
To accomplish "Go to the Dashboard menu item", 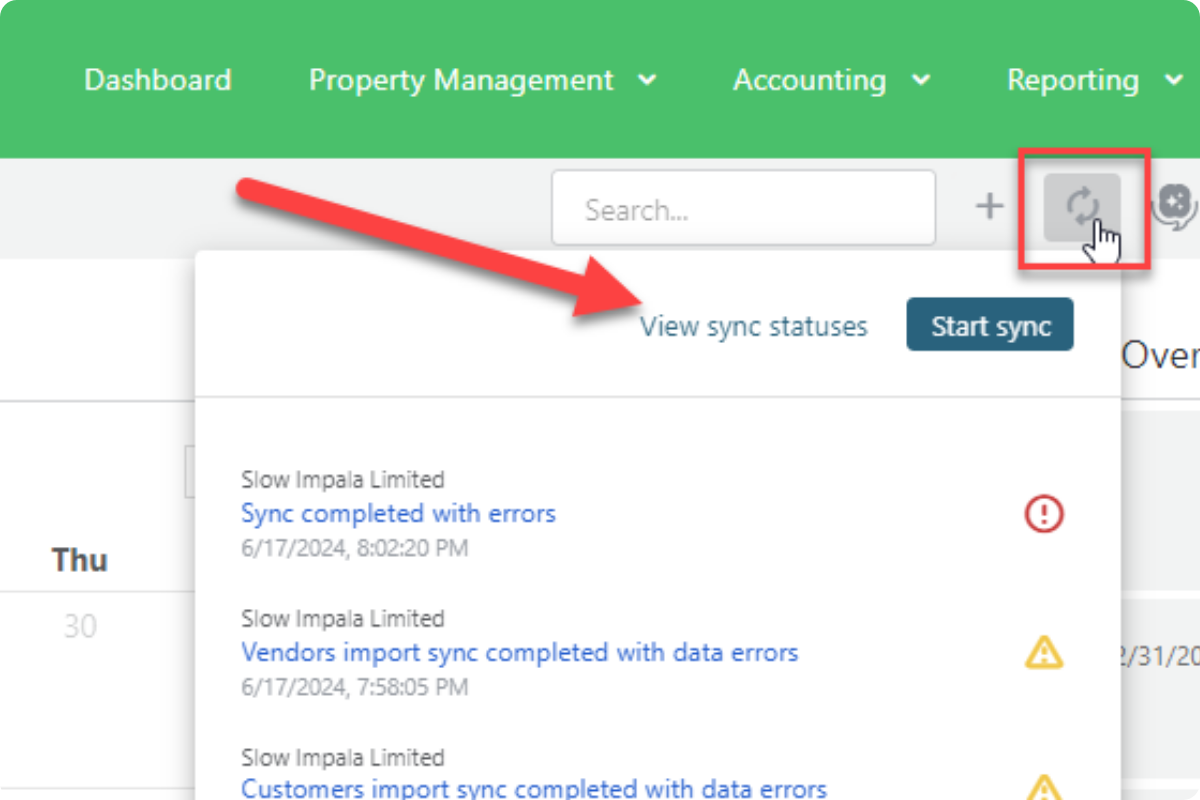I will pos(157,80).
